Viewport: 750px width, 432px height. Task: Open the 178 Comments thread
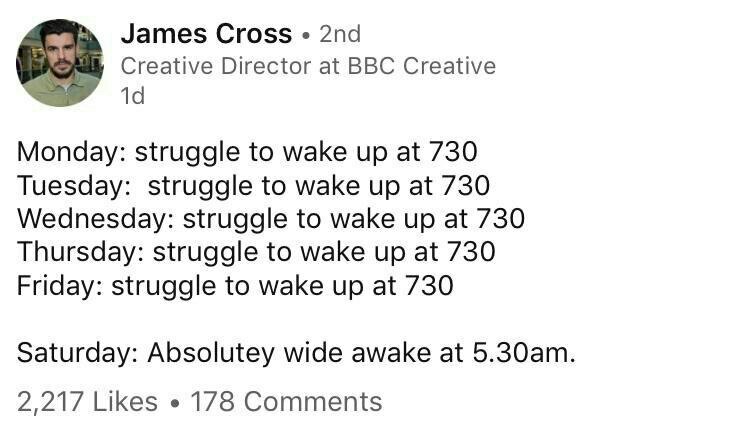(286, 402)
